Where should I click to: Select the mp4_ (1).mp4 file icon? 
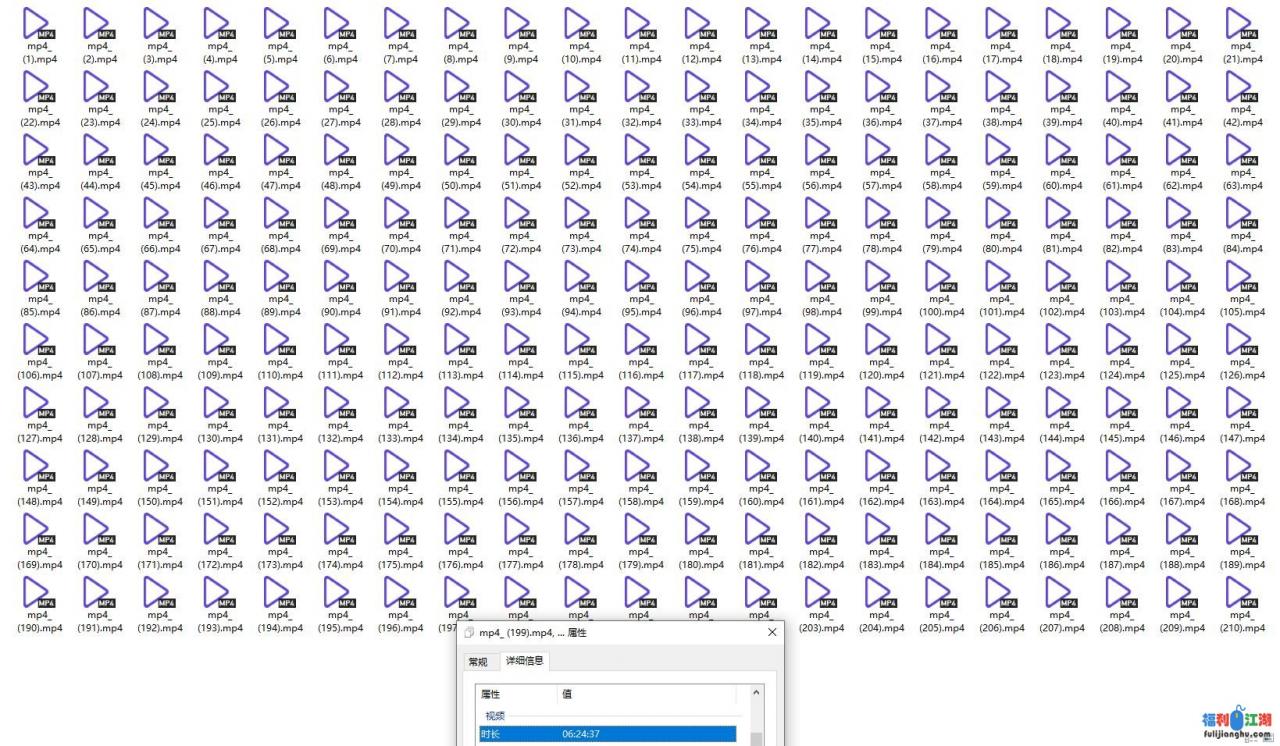click(40, 25)
